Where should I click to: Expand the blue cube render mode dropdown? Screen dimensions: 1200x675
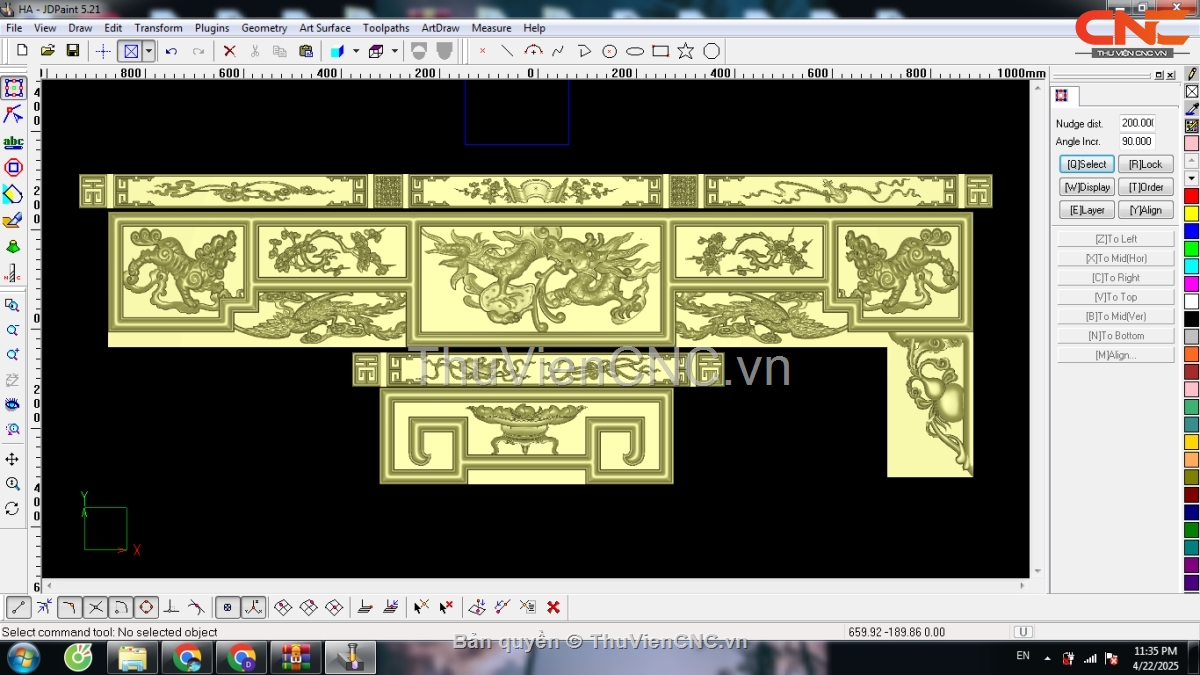point(356,51)
